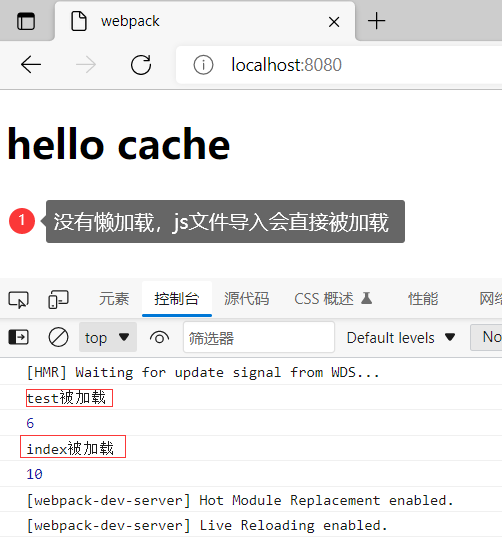
Task: Expand the Default levels dropdown
Action: coord(401,338)
